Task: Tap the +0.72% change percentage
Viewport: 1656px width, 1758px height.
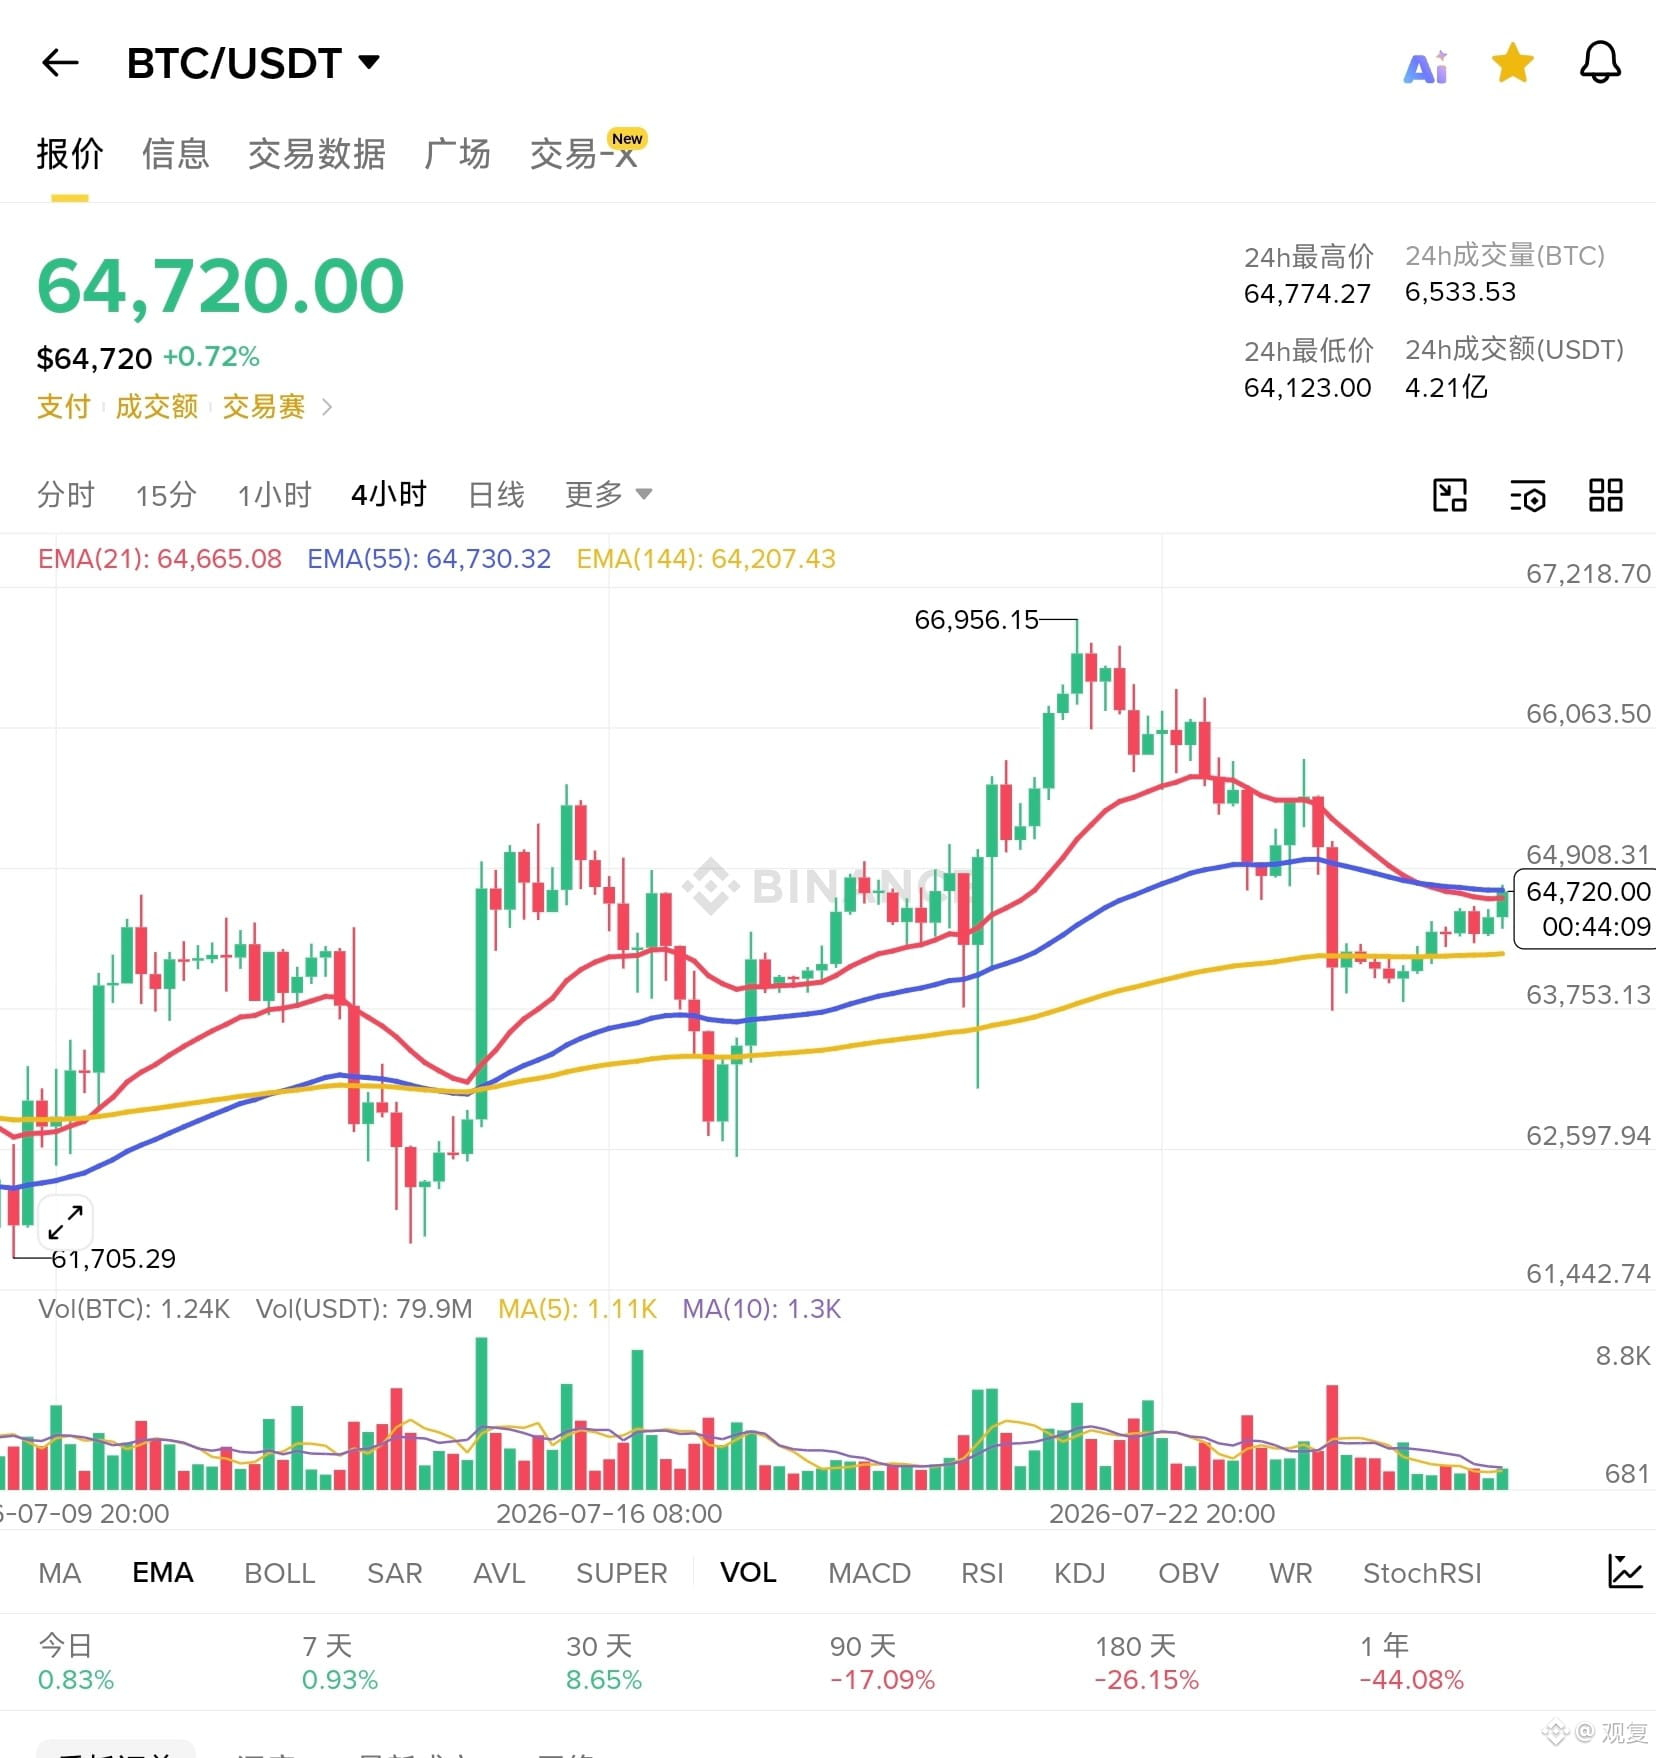Action: 211,357
